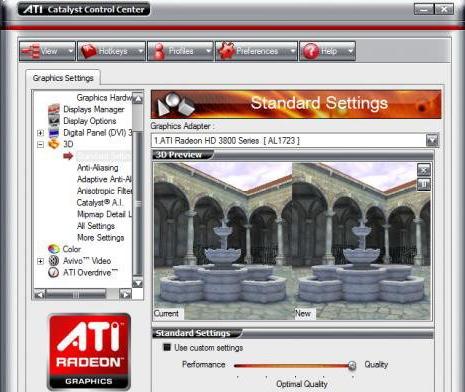Select Display Options in the tree
465x392 pixels.
point(90,121)
